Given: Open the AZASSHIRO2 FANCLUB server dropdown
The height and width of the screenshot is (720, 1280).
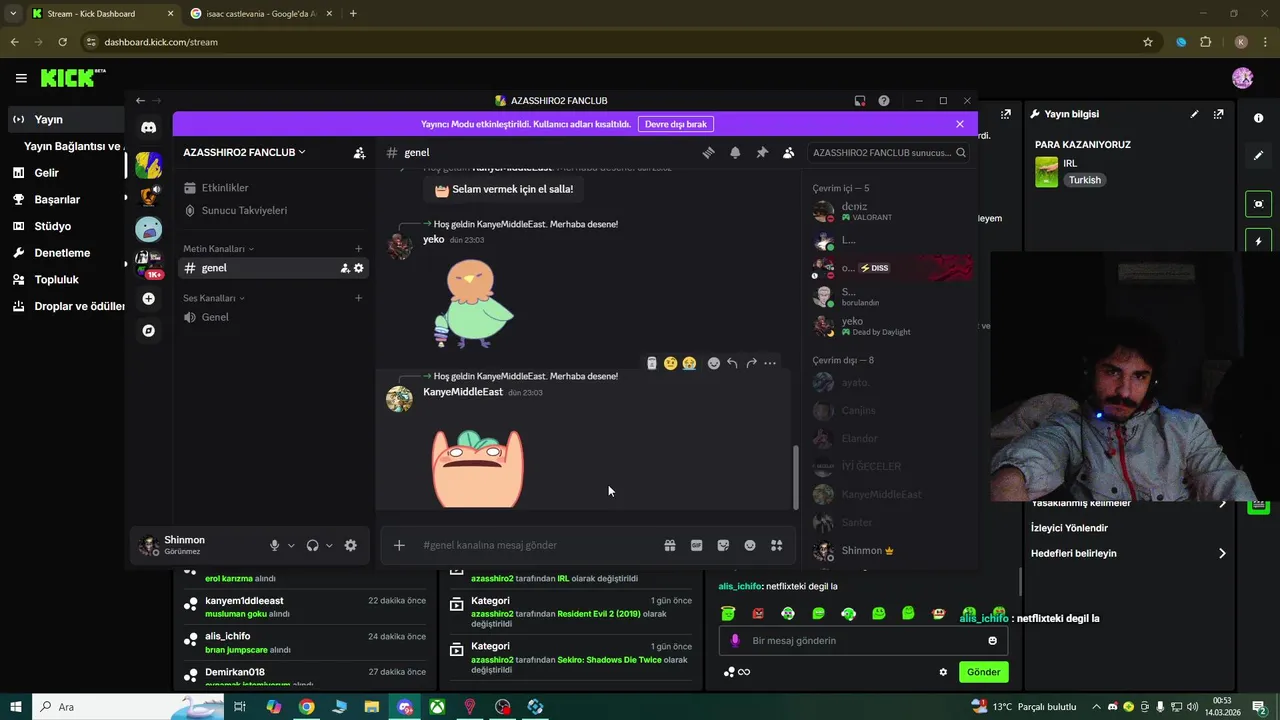Looking at the screenshot, I should [245, 152].
